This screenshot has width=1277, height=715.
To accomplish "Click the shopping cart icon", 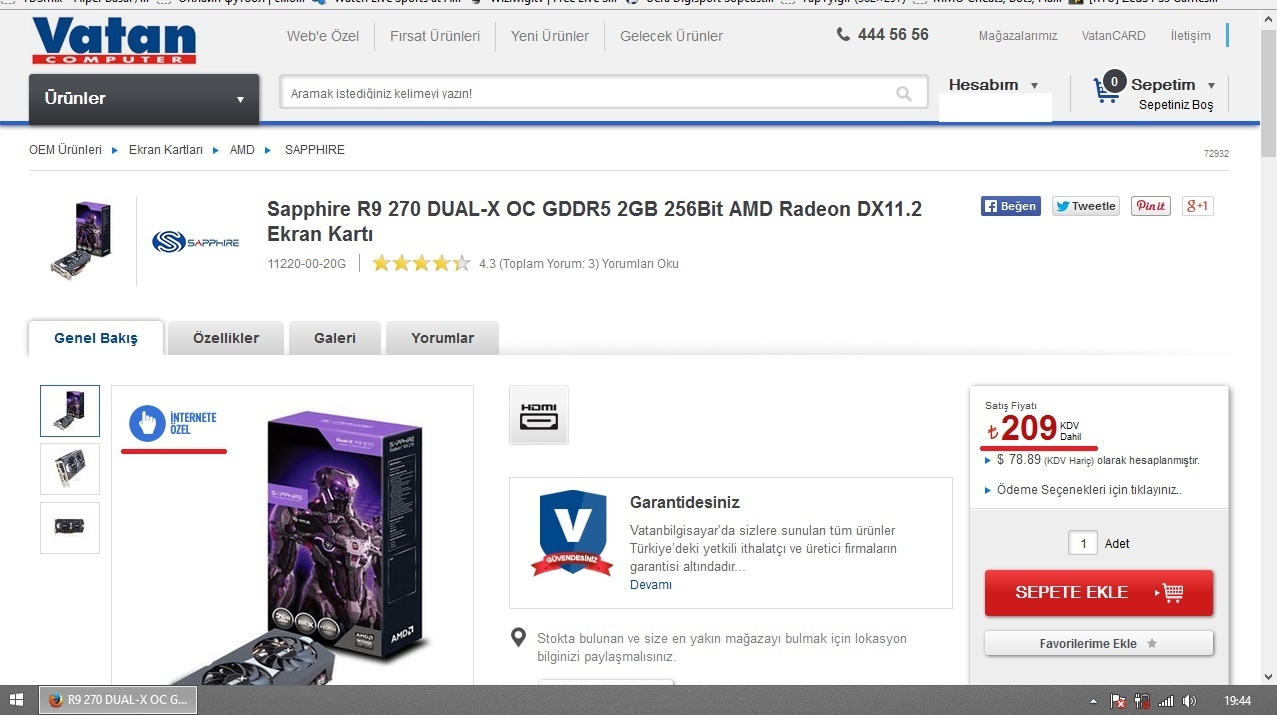I will 1106,91.
